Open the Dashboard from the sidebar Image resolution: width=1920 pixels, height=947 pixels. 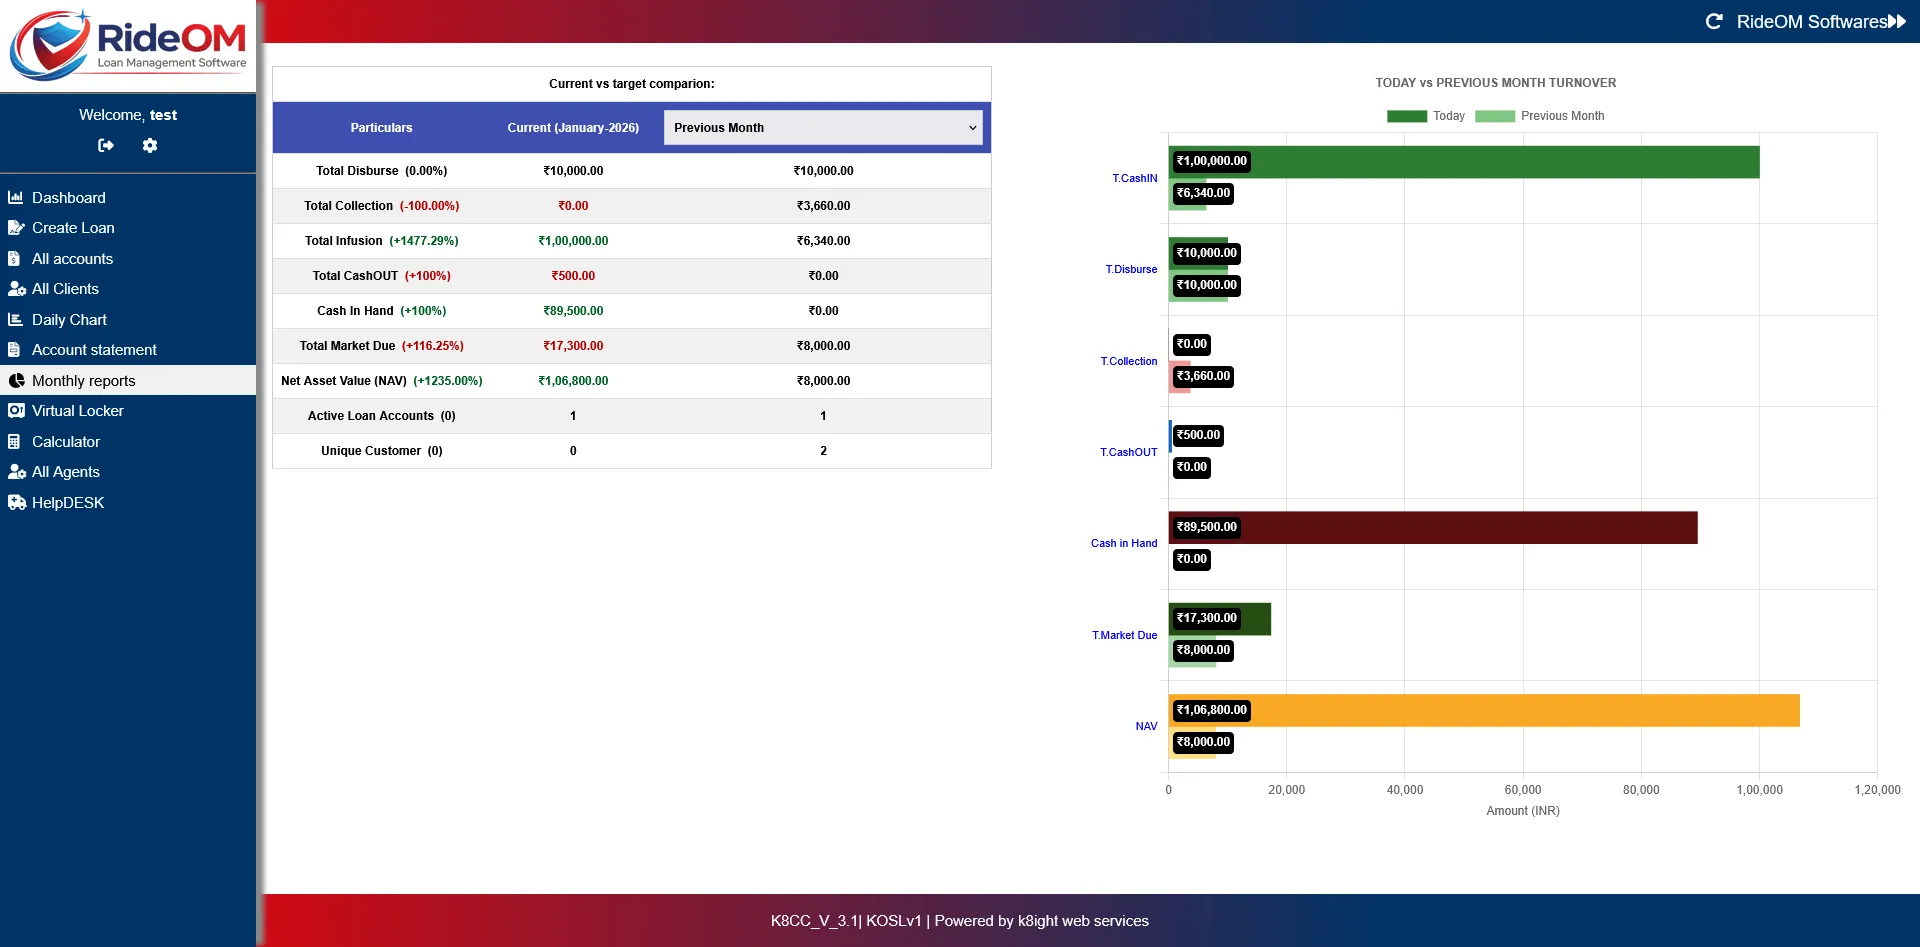[x=17, y=197]
